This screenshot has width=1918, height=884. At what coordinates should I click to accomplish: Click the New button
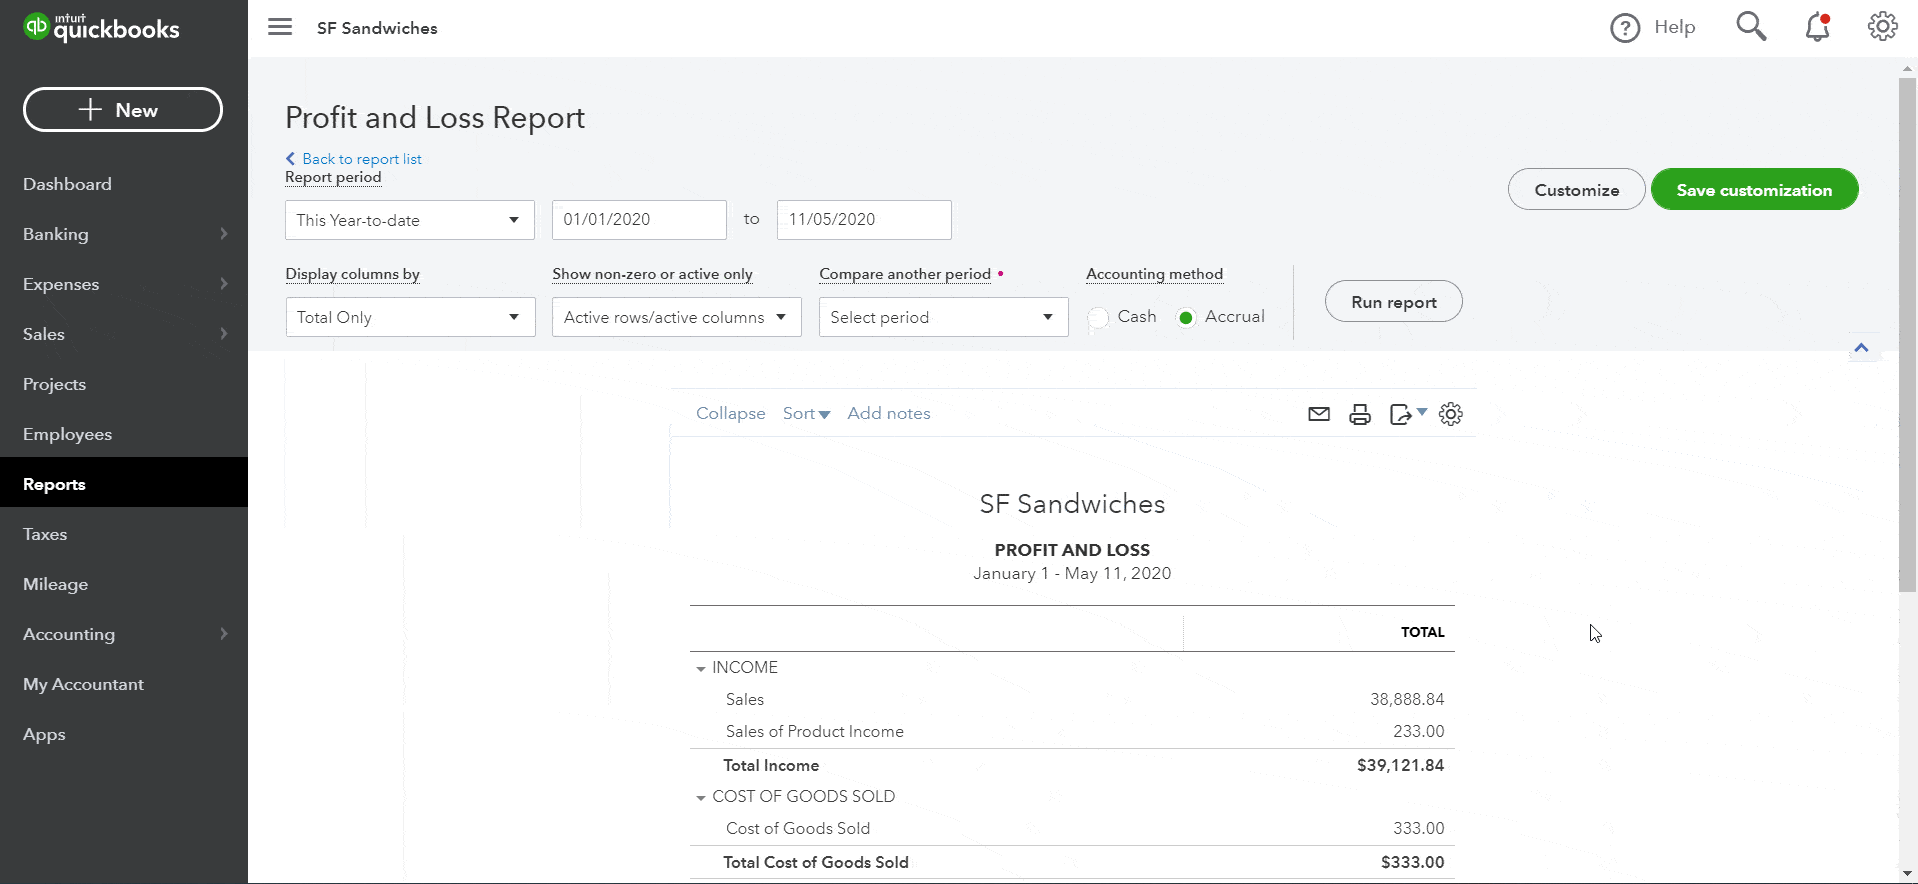tap(123, 110)
